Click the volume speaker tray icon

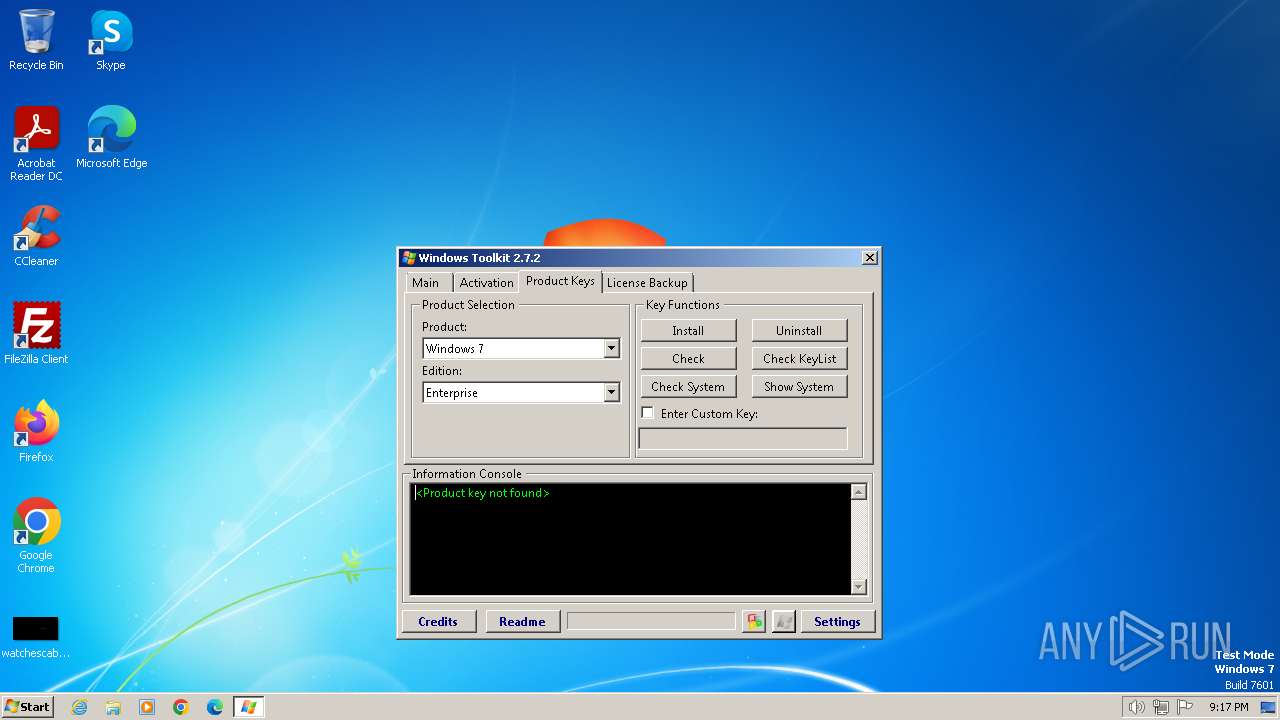point(1136,707)
